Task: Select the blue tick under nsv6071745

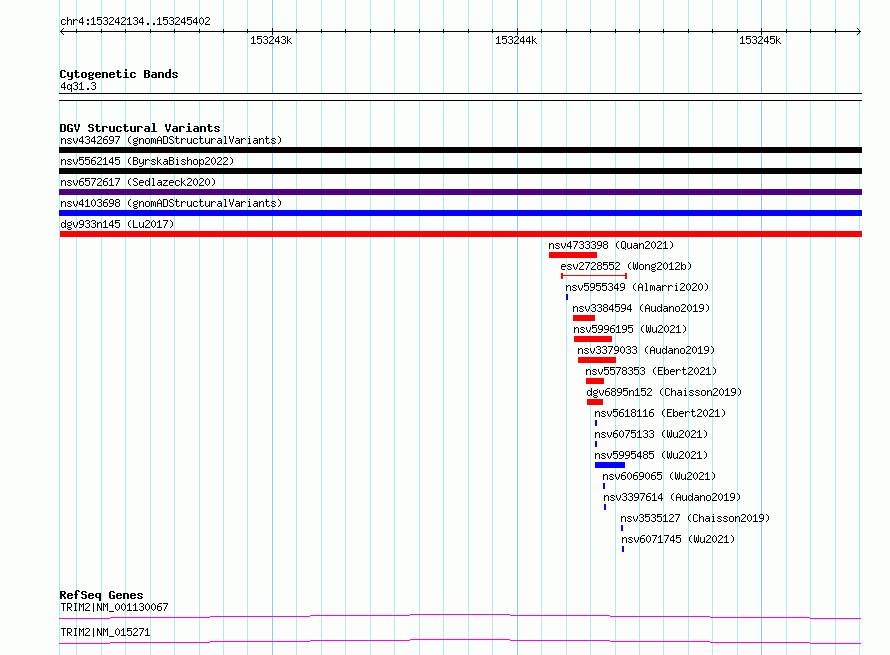Action: pyautogui.click(x=623, y=549)
